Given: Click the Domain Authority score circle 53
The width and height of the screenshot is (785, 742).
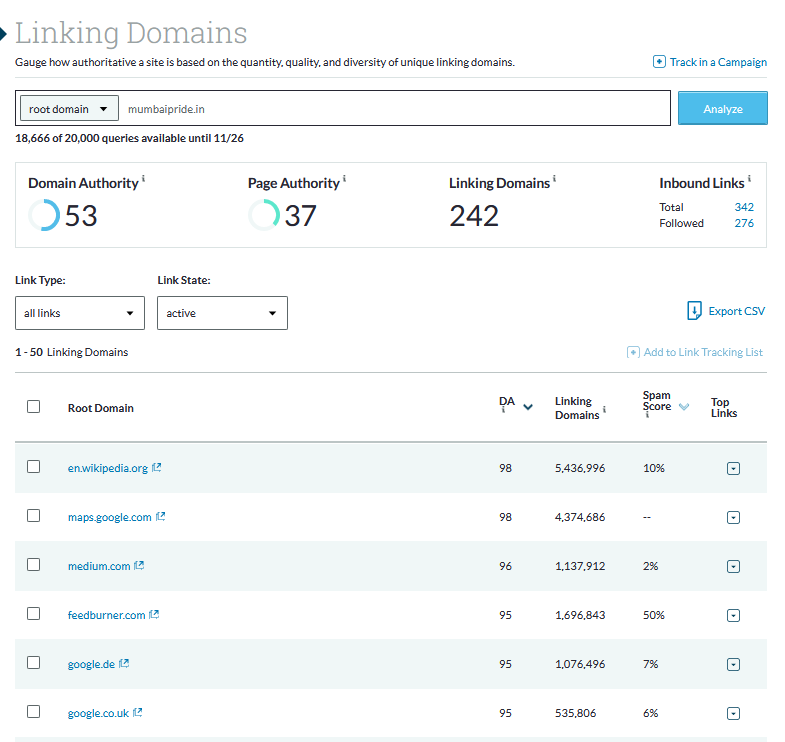Looking at the screenshot, I should coord(44,215).
